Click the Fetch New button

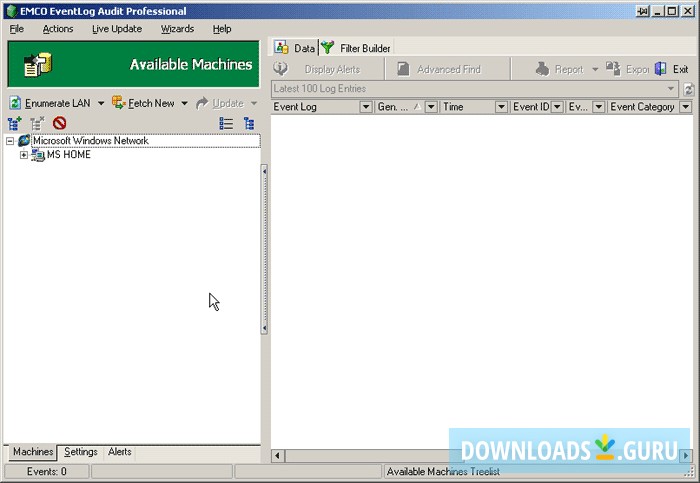tap(143, 103)
